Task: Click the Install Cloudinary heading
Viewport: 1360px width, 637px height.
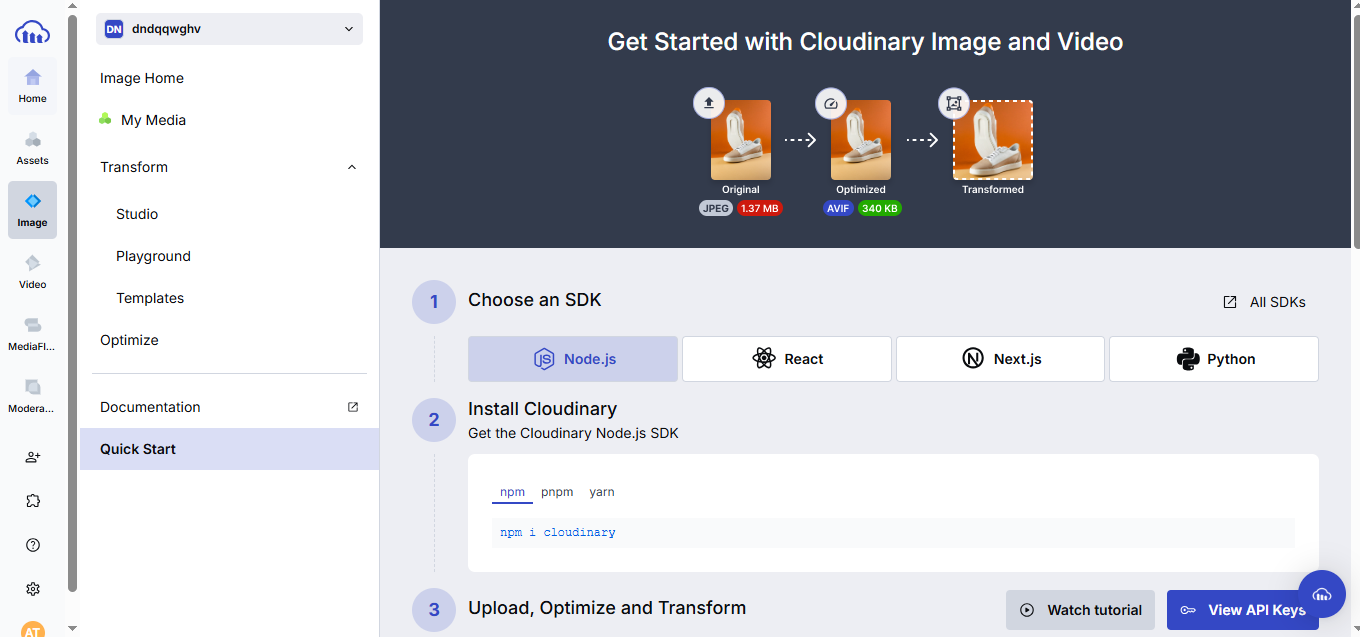Action: (543, 409)
